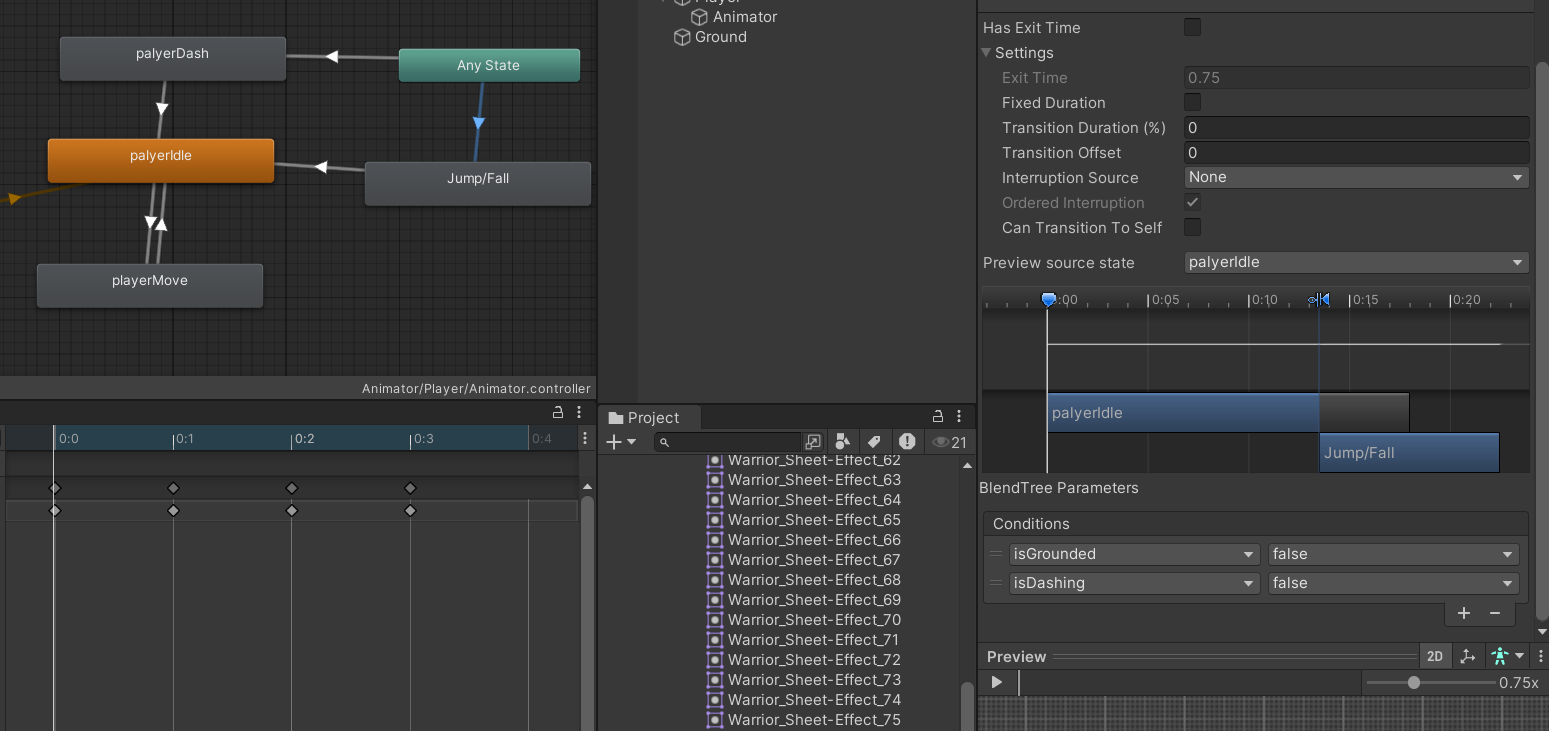Toggle 2D mode in the Preview panel
The image size is (1549, 731).
pyautogui.click(x=1435, y=656)
